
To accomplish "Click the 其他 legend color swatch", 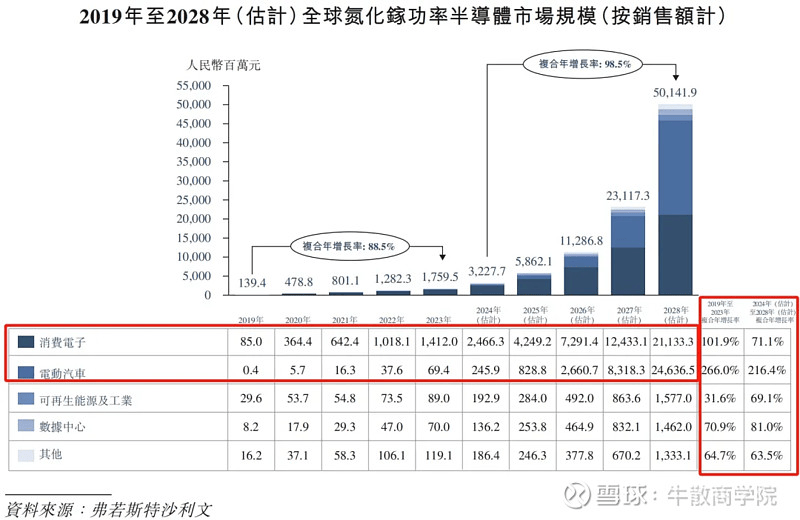I will click(26, 455).
